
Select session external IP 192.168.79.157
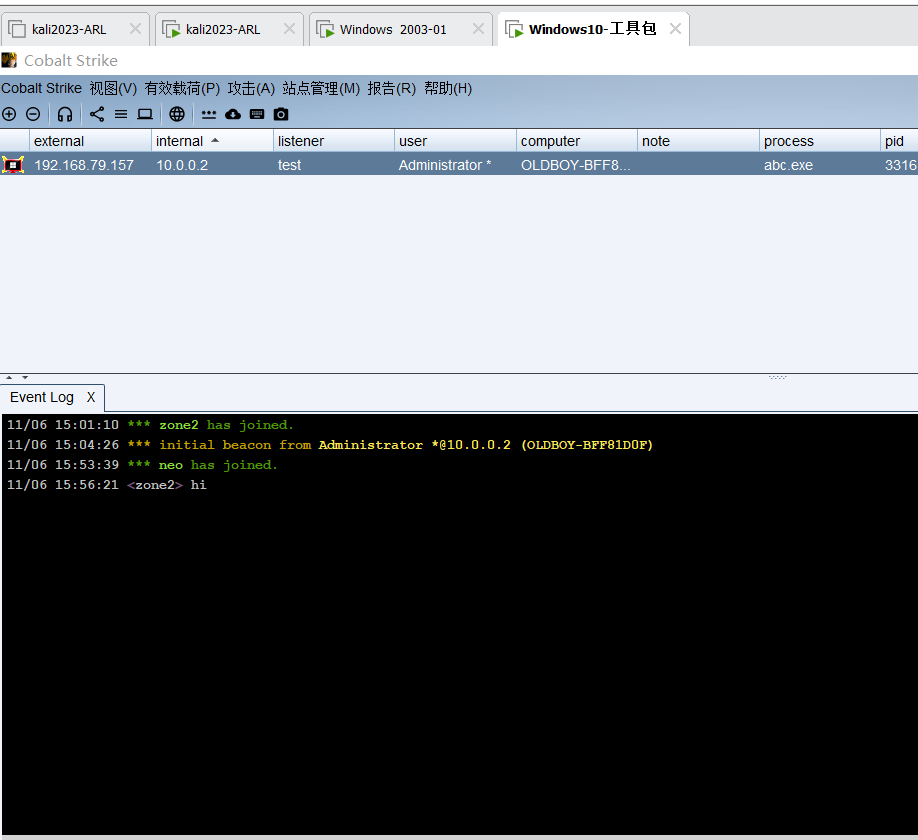coord(84,165)
